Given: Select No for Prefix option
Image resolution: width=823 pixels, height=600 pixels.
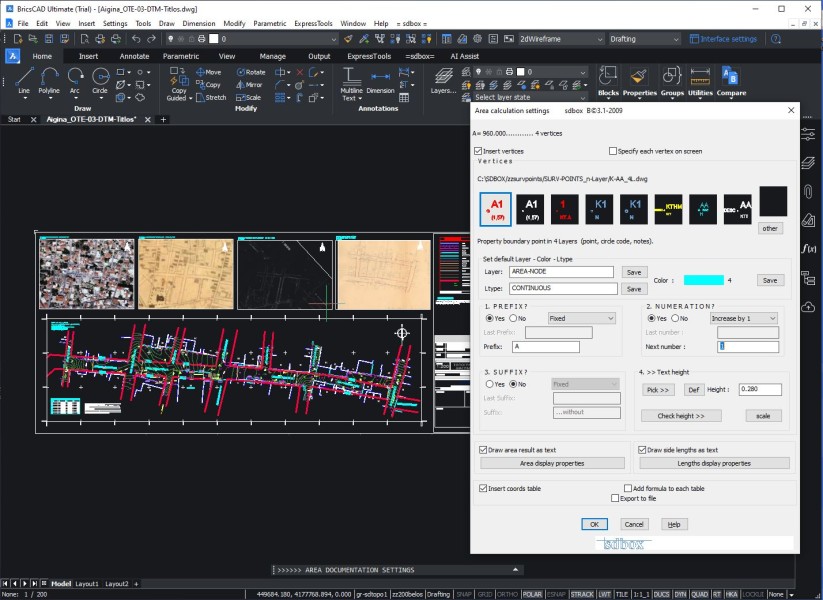Looking at the screenshot, I should 513,319.
